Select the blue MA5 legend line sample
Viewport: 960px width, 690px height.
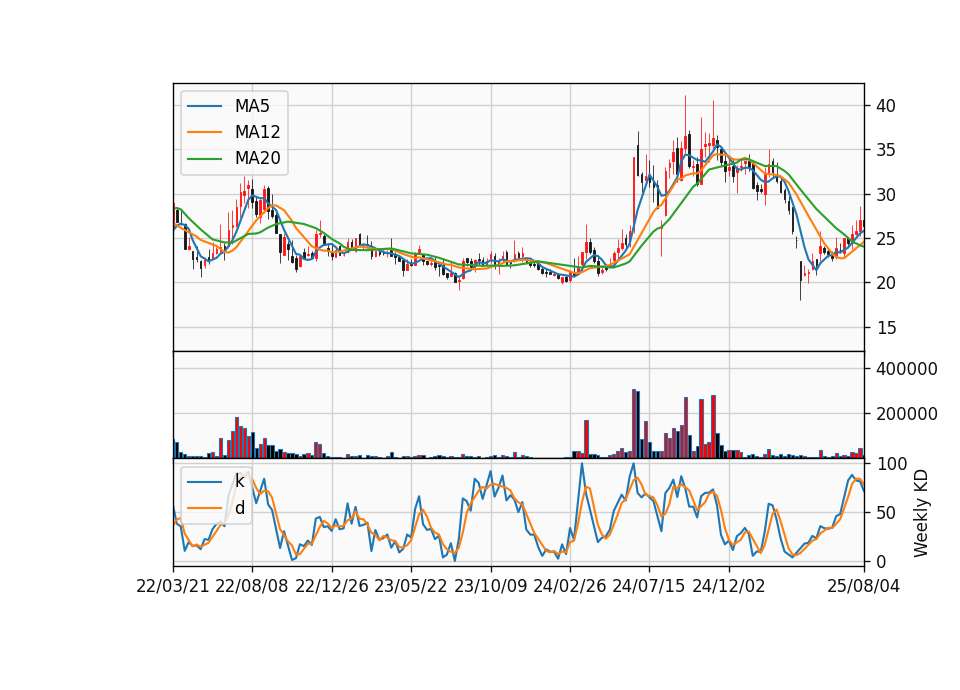pos(204,106)
